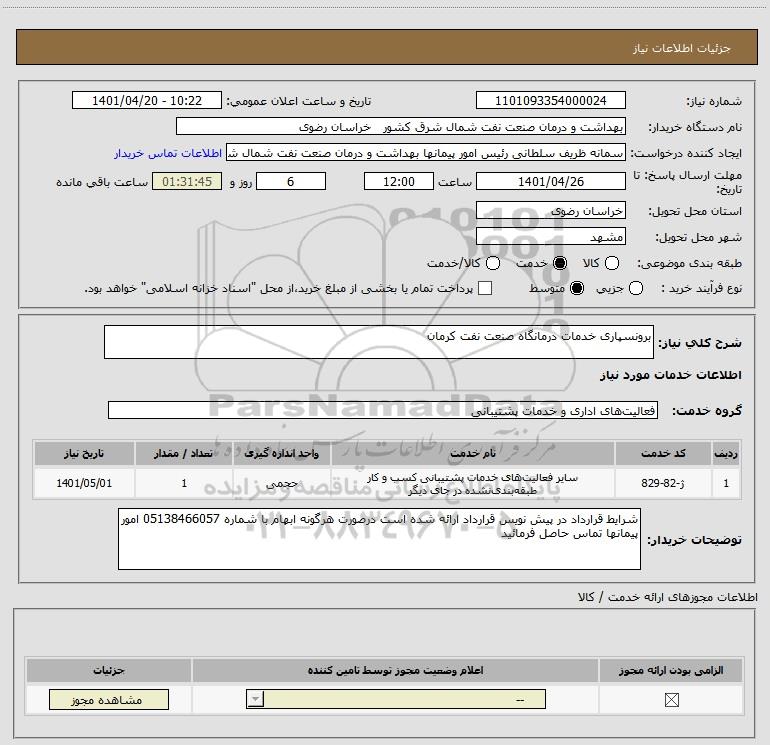Click the deadline time field 12:00
The width and height of the screenshot is (770, 745).
click(x=399, y=181)
